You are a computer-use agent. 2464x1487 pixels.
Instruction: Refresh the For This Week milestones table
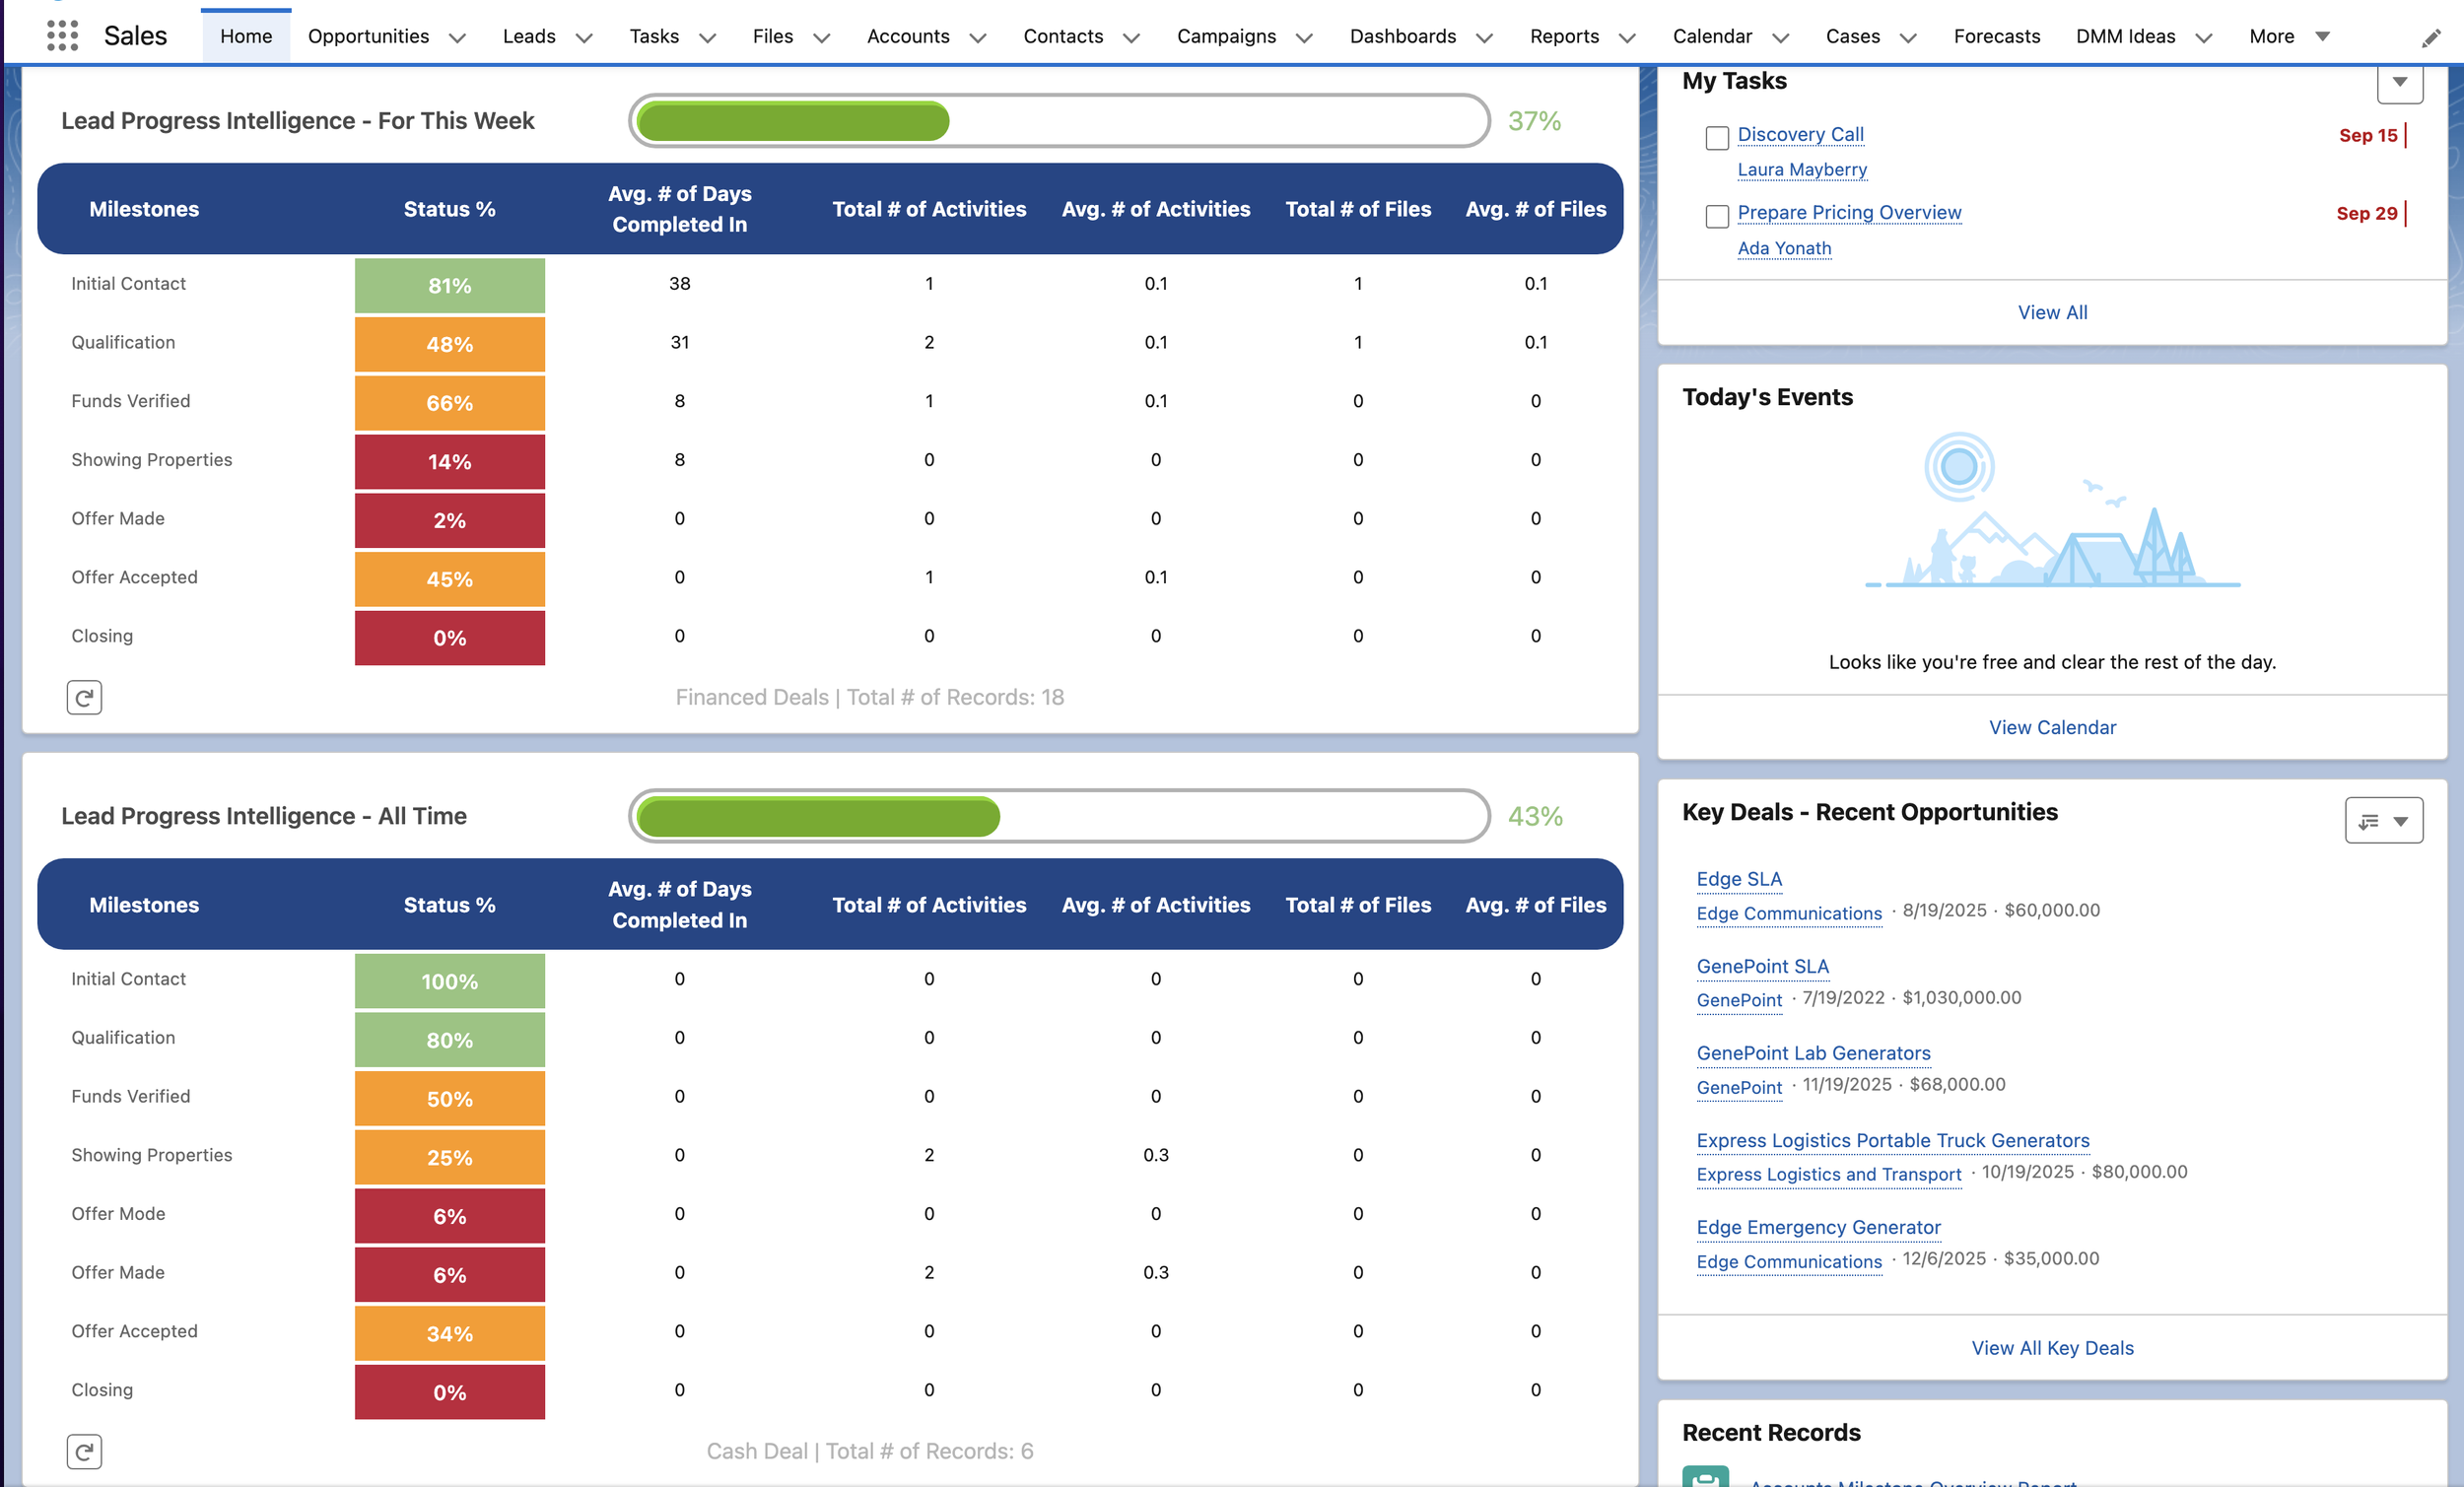pyautogui.click(x=84, y=697)
